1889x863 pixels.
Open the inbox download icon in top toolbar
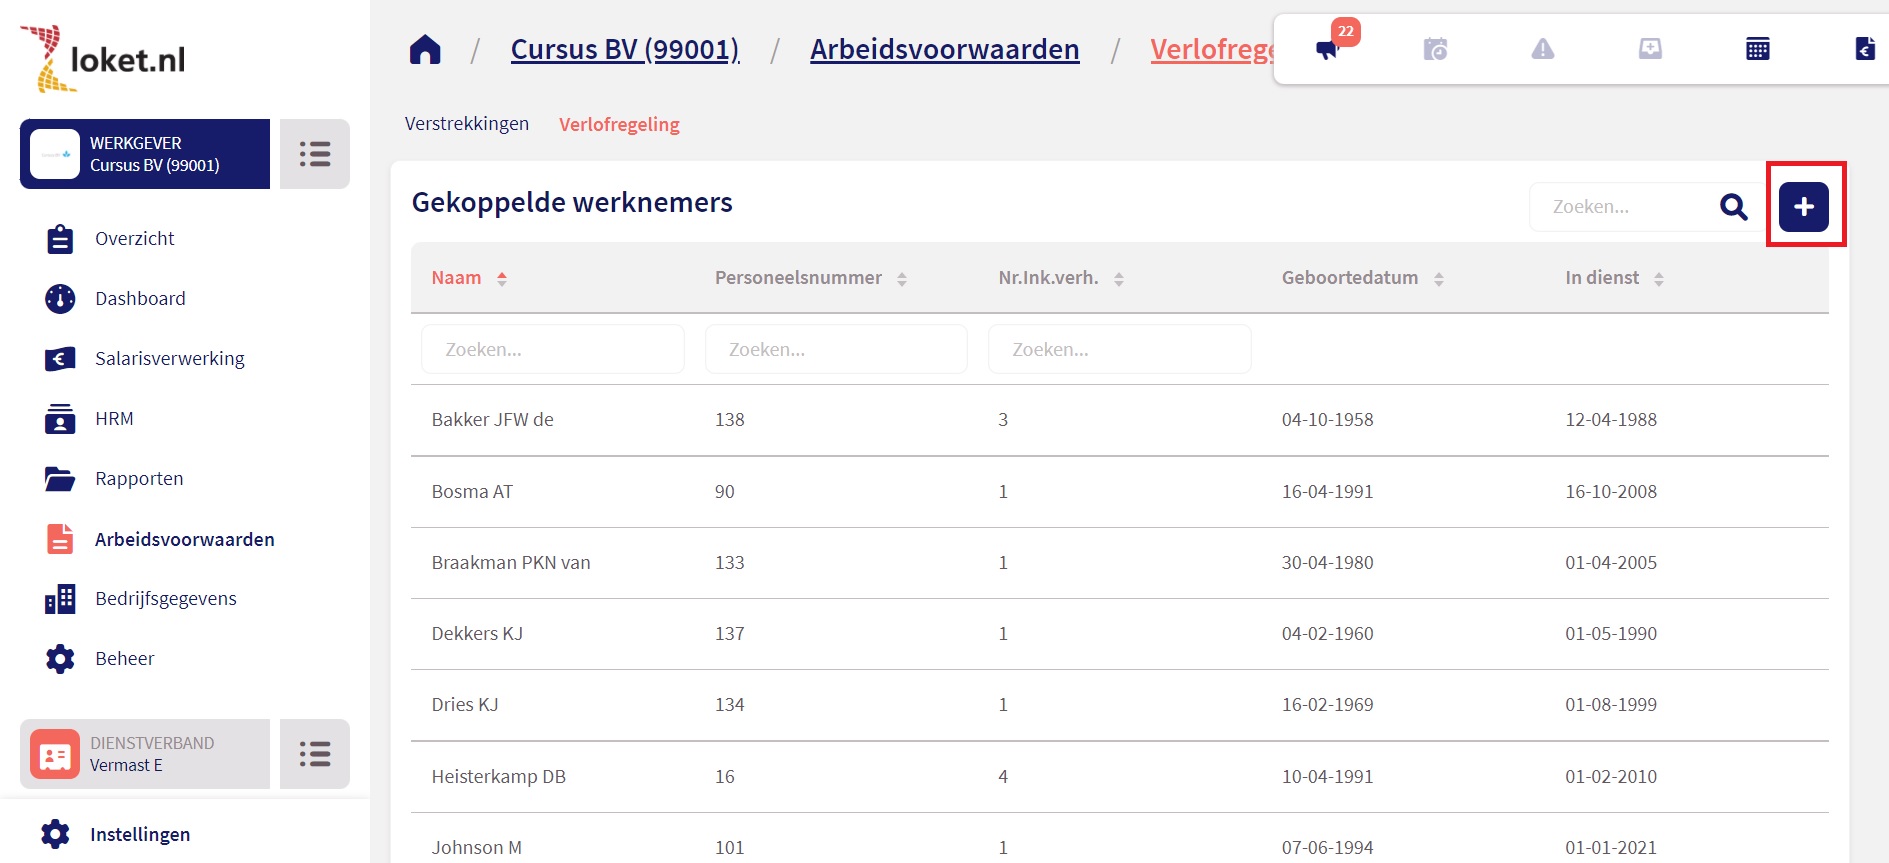click(x=1650, y=49)
